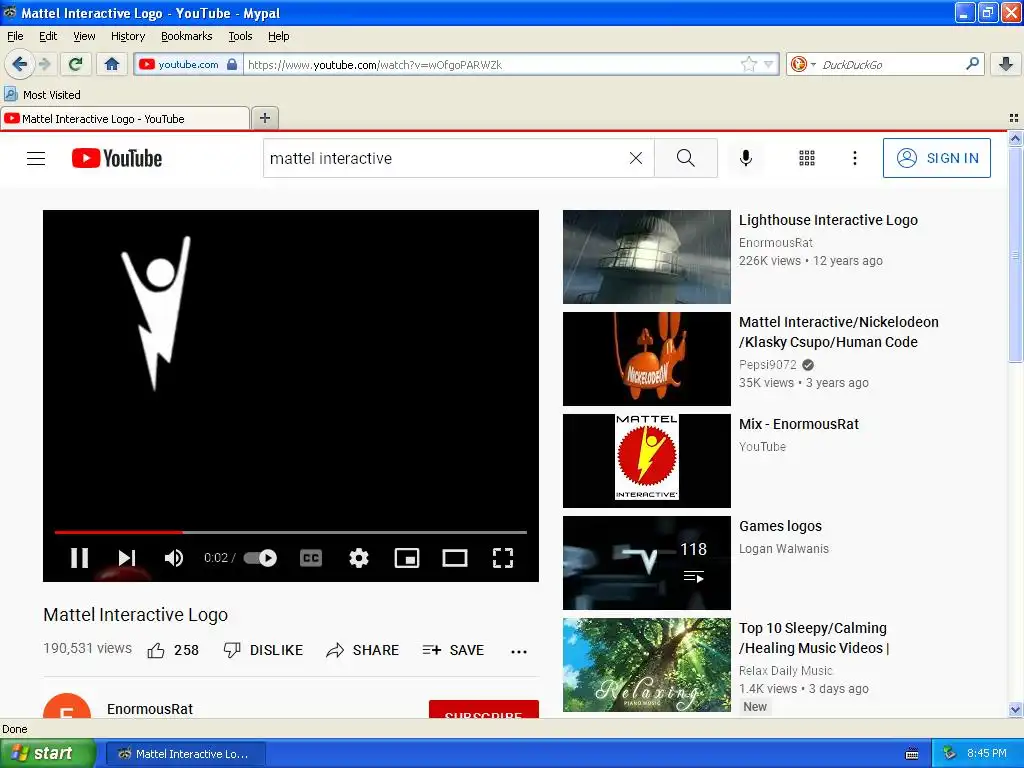Screen dimensions: 1024x768
Task: Click the YouTube search input field
Action: click(444, 158)
